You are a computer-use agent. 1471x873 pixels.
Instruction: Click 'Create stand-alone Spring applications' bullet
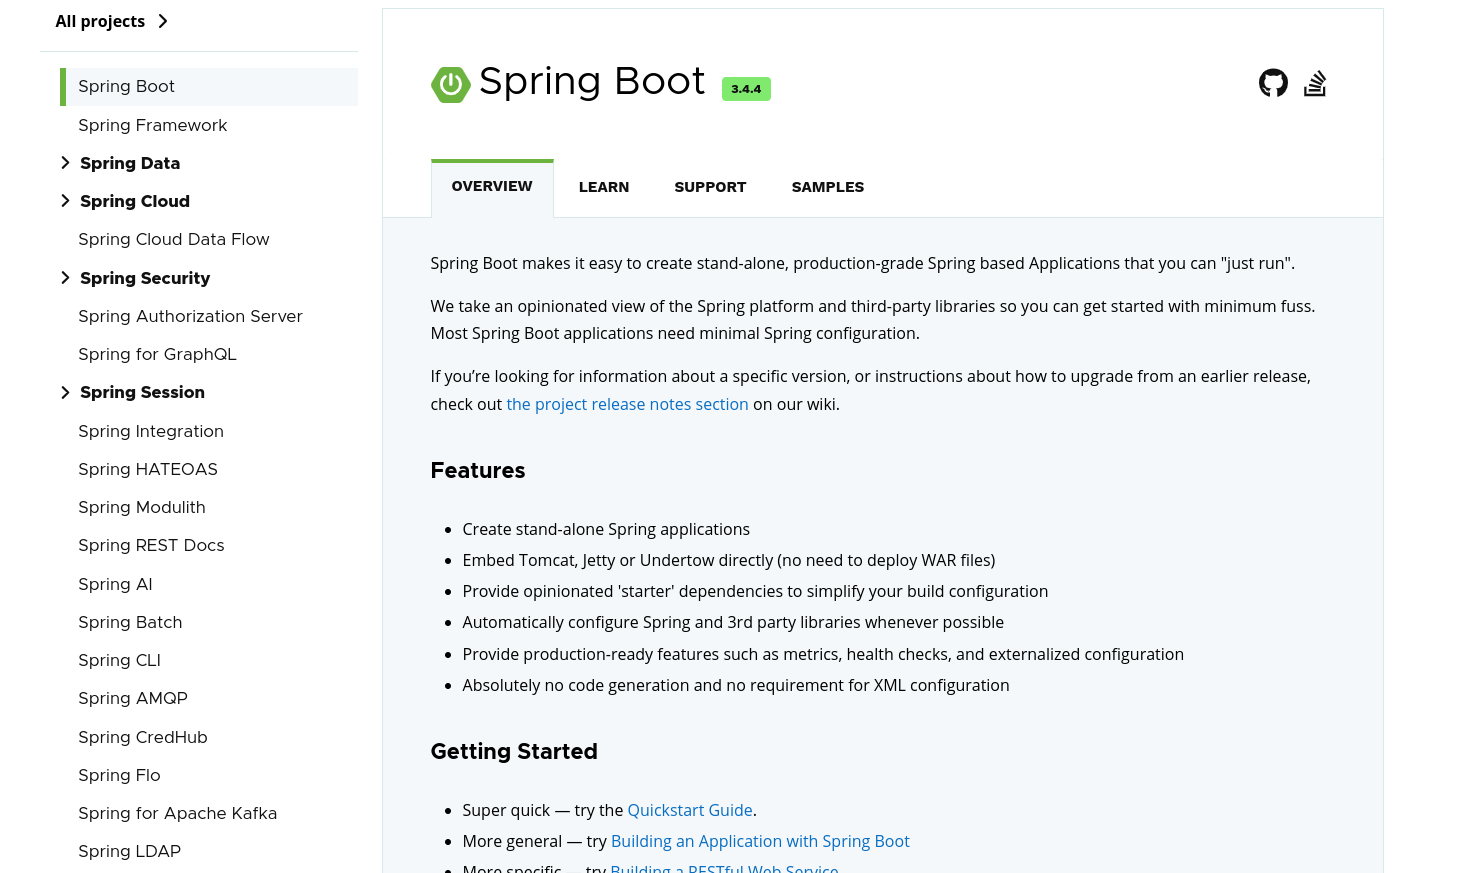[x=606, y=529]
